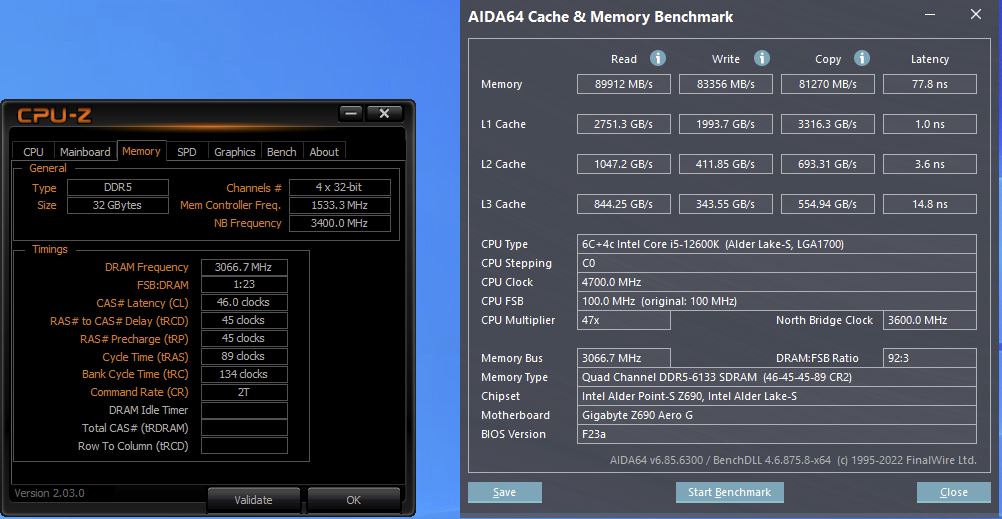The height and width of the screenshot is (519, 1002).
Task: Click the Write info icon in AIDA64
Action: click(x=762, y=59)
